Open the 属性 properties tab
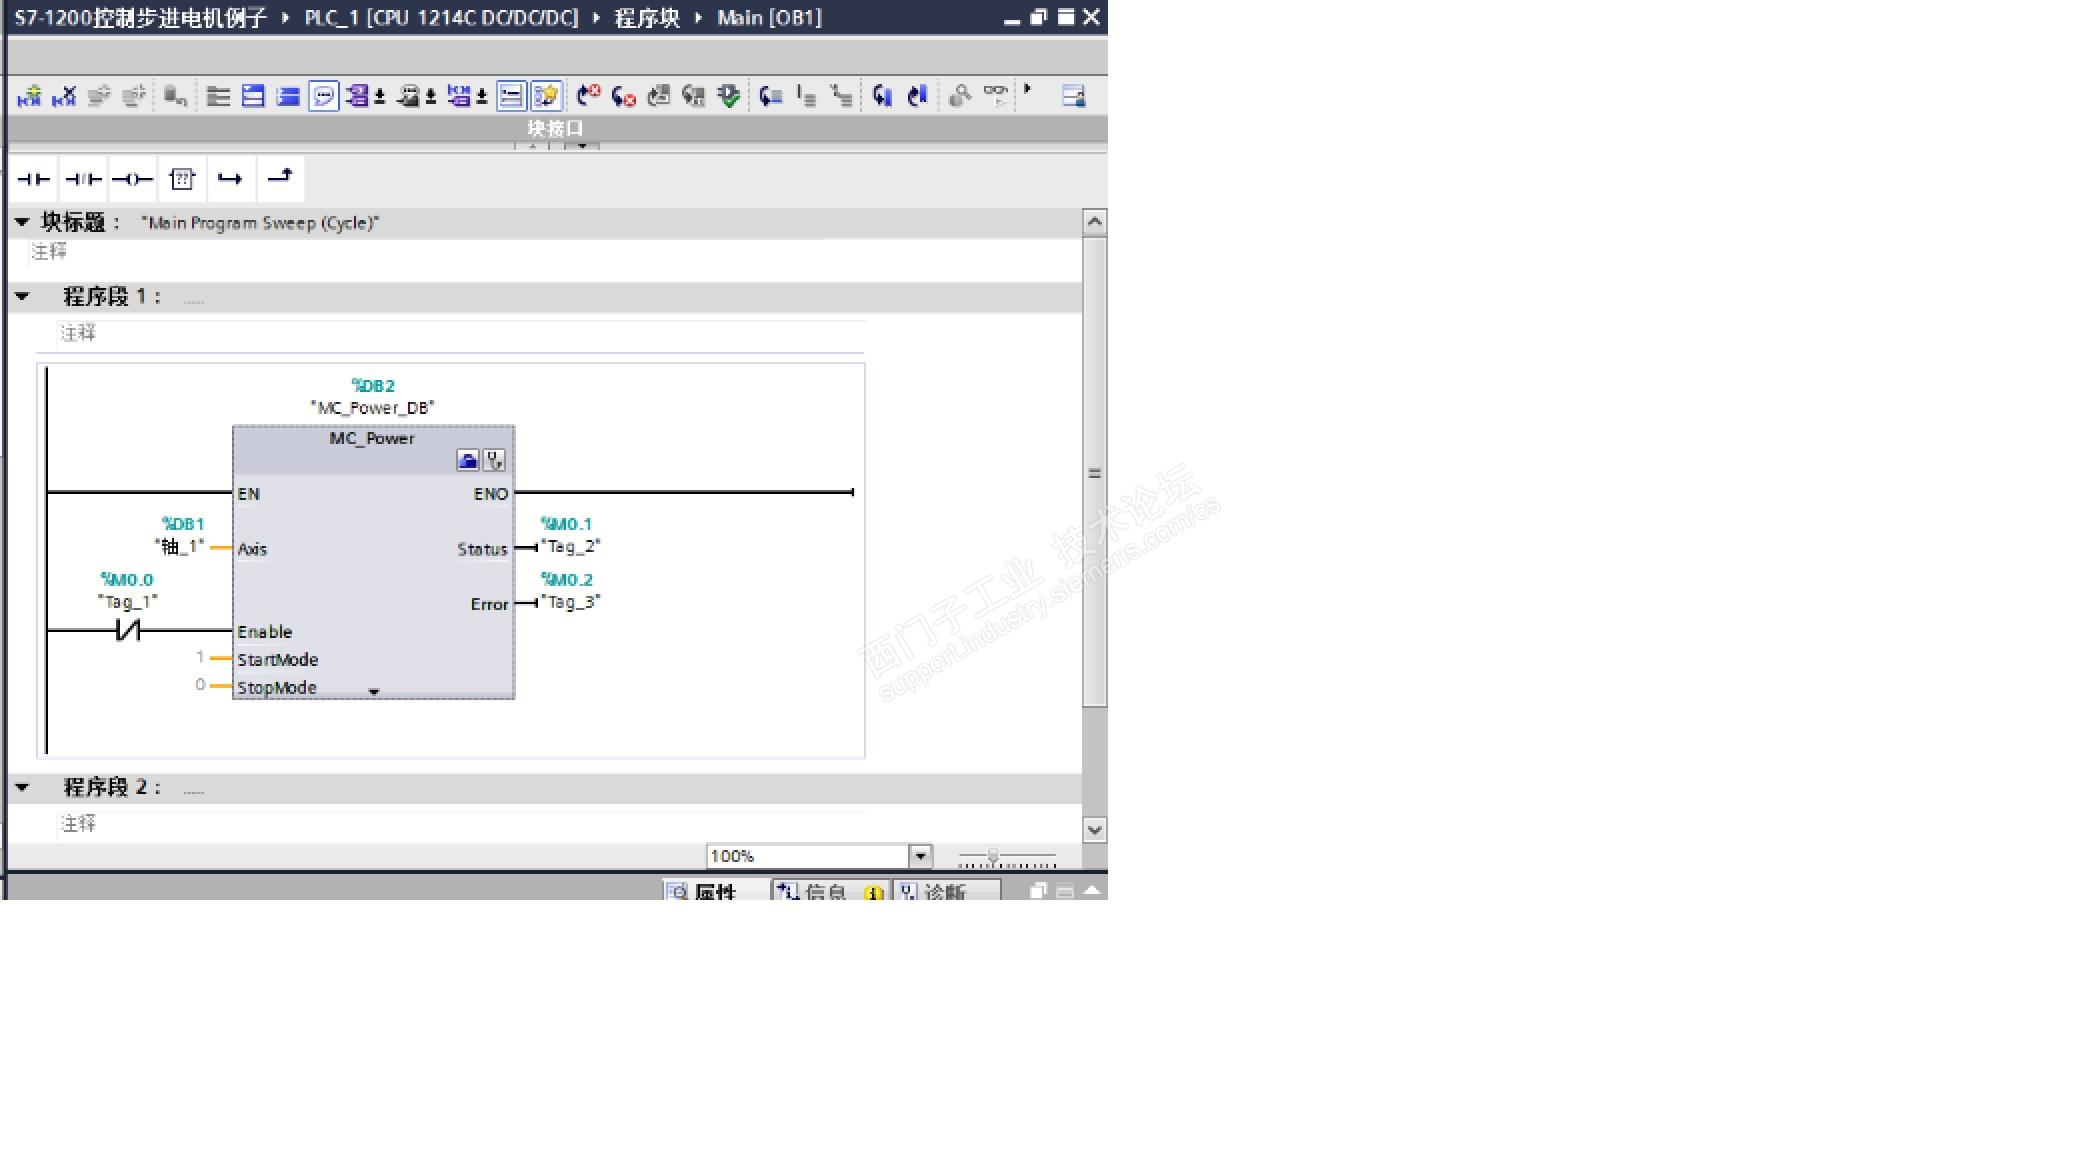Screen dimensions: 2078x1166 714,891
